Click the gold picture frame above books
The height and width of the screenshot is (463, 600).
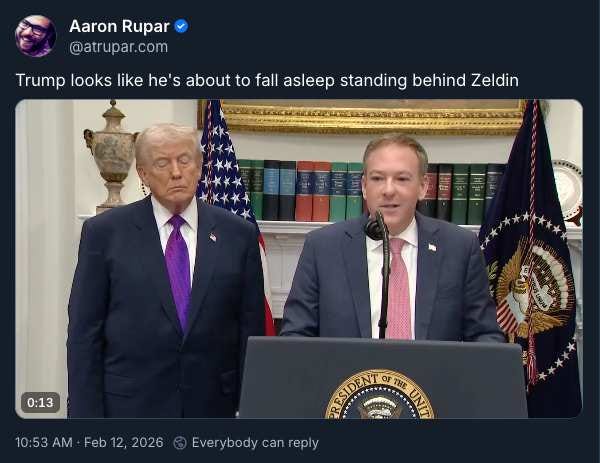point(362,117)
